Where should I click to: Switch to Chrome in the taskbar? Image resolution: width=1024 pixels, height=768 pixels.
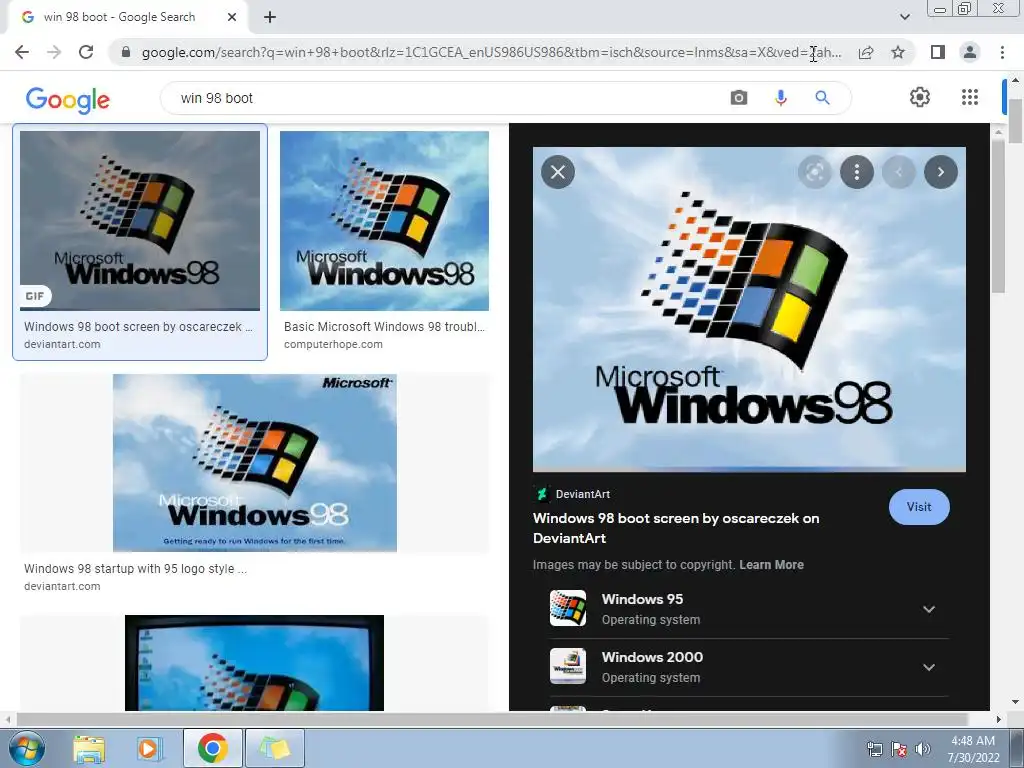click(212, 748)
